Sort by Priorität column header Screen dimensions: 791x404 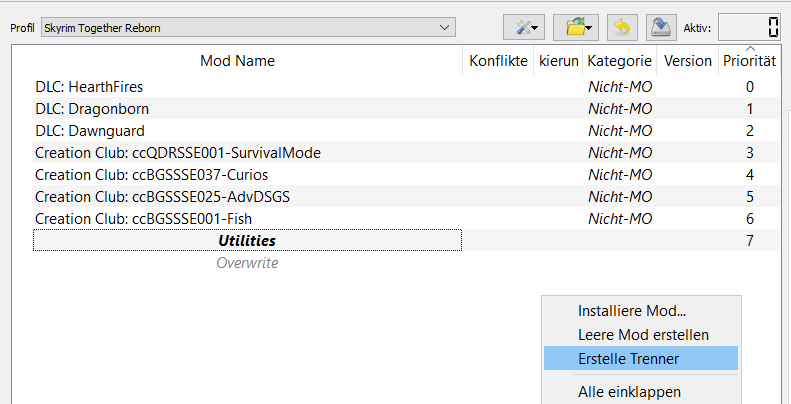(750, 61)
